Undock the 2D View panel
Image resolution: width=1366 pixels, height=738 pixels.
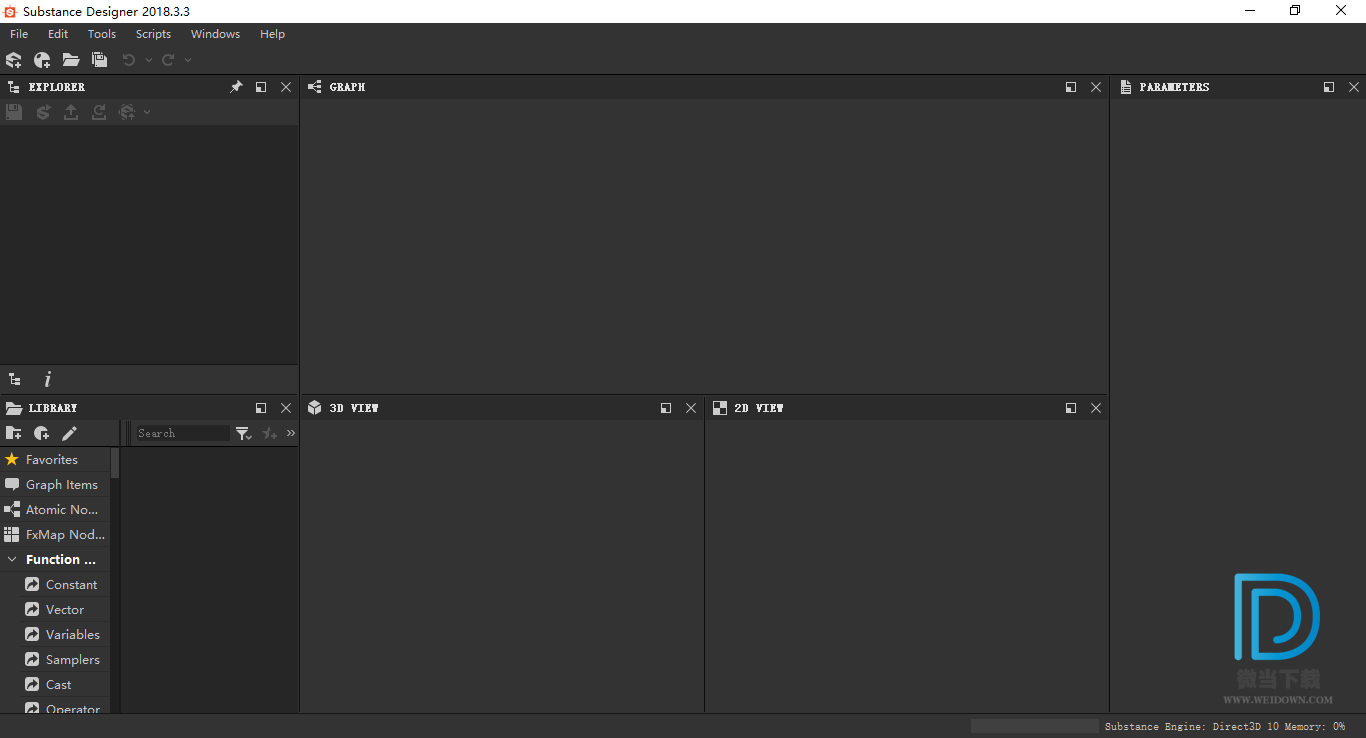pyautogui.click(x=1071, y=408)
